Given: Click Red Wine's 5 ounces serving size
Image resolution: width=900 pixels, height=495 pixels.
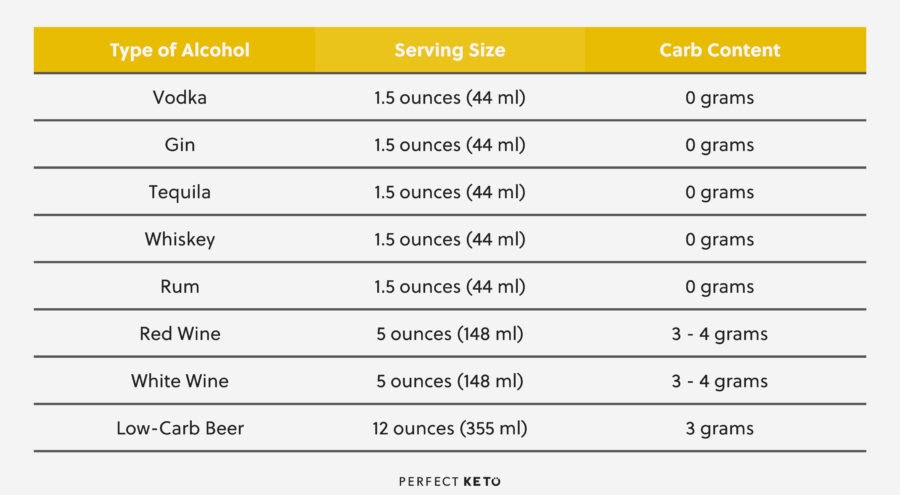Looking at the screenshot, I should coord(450,334).
